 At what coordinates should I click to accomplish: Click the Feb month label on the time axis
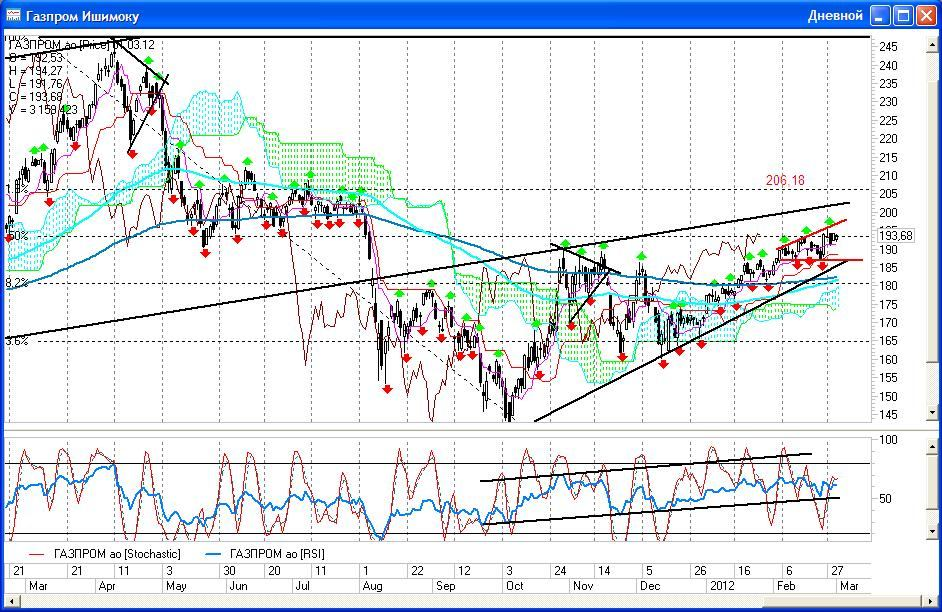pos(786,586)
